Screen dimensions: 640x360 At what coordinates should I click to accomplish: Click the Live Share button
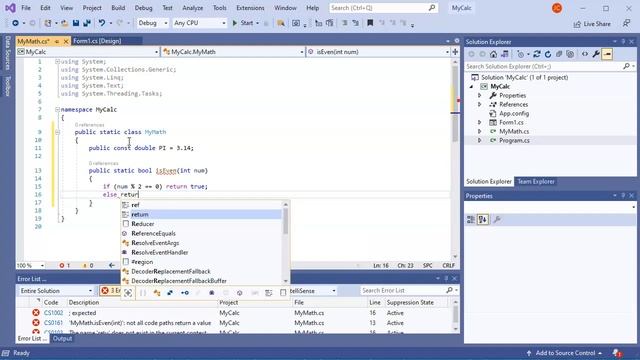coord(592,24)
